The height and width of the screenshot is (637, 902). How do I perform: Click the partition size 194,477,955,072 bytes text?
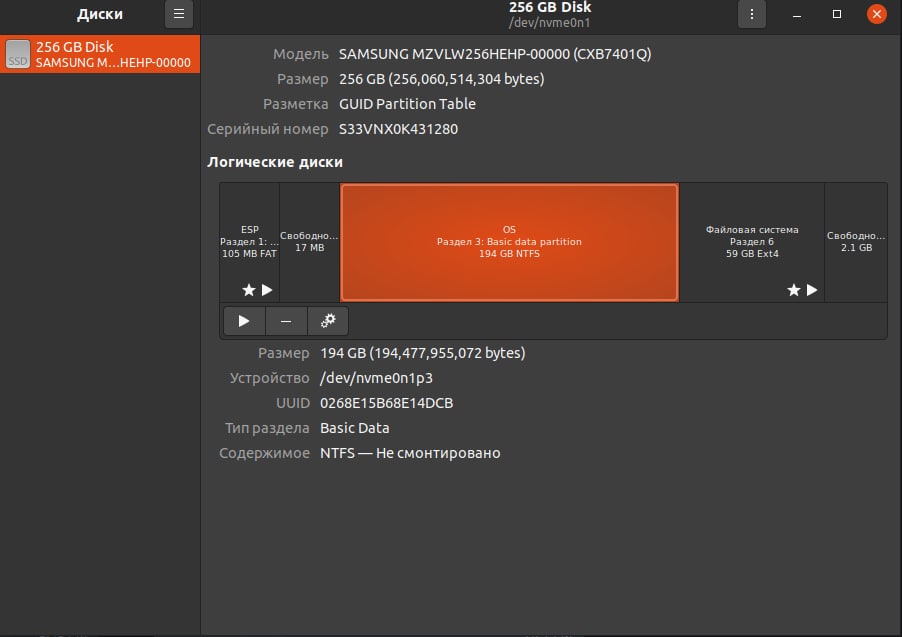tap(423, 353)
